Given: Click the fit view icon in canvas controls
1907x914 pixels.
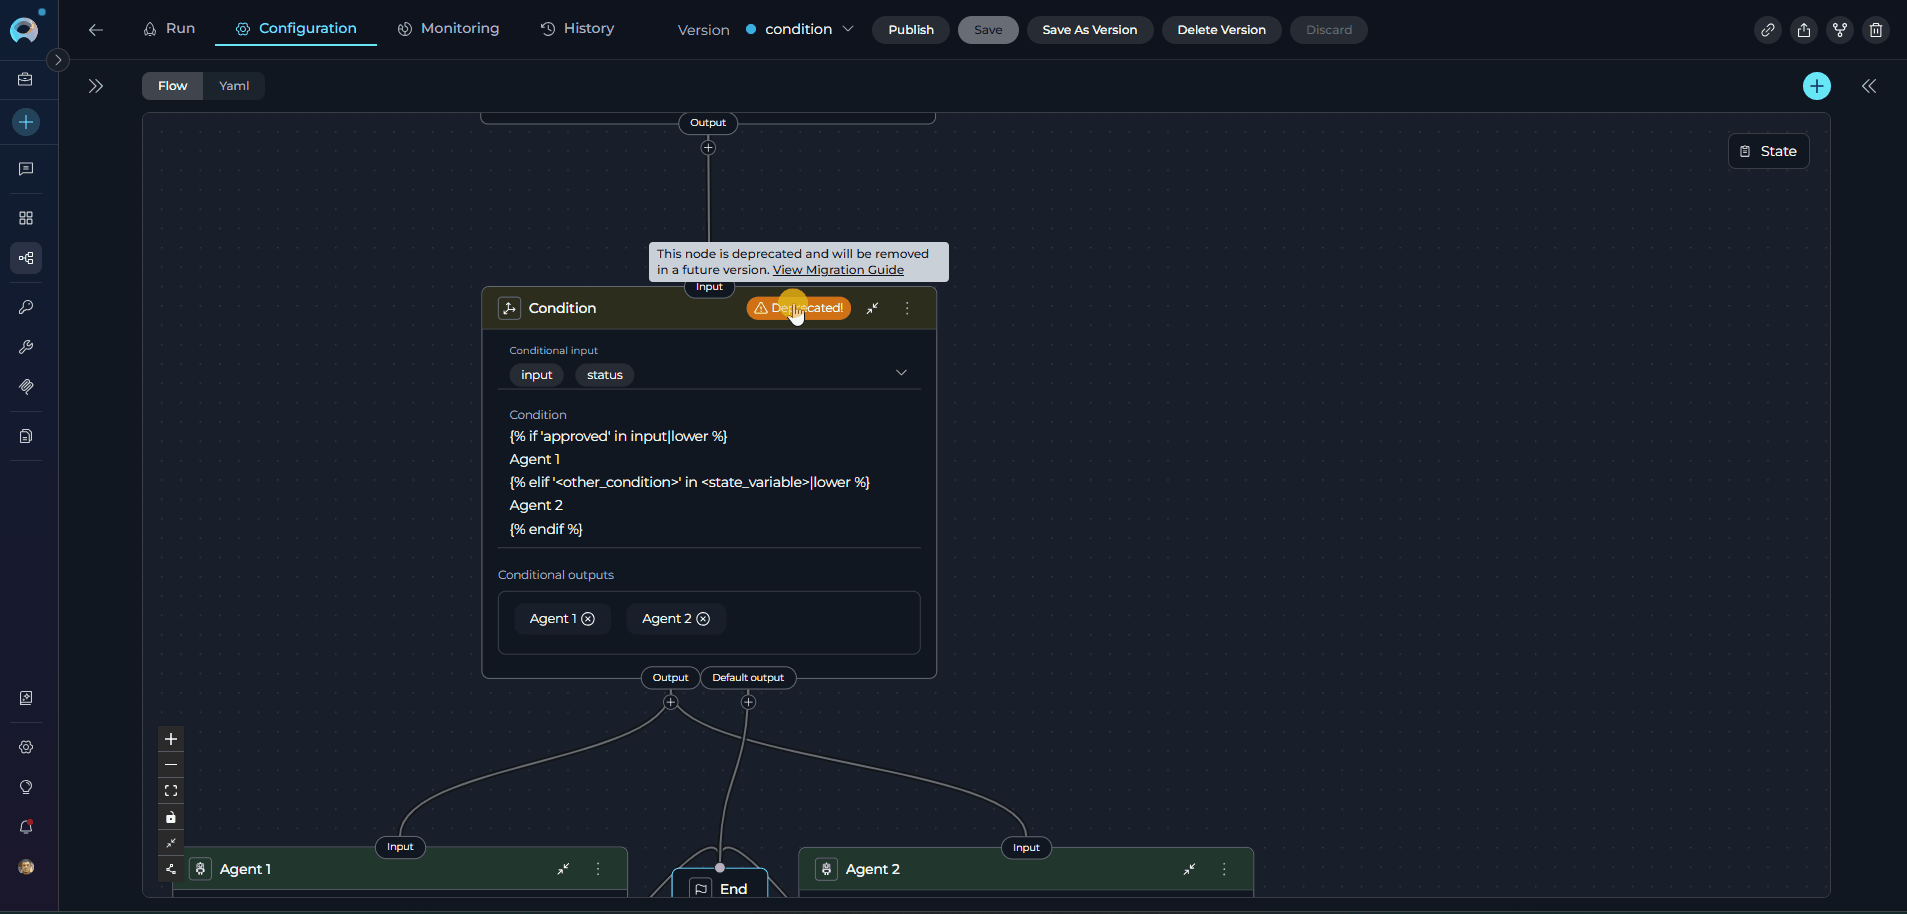Looking at the screenshot, I should coord(171,791).
